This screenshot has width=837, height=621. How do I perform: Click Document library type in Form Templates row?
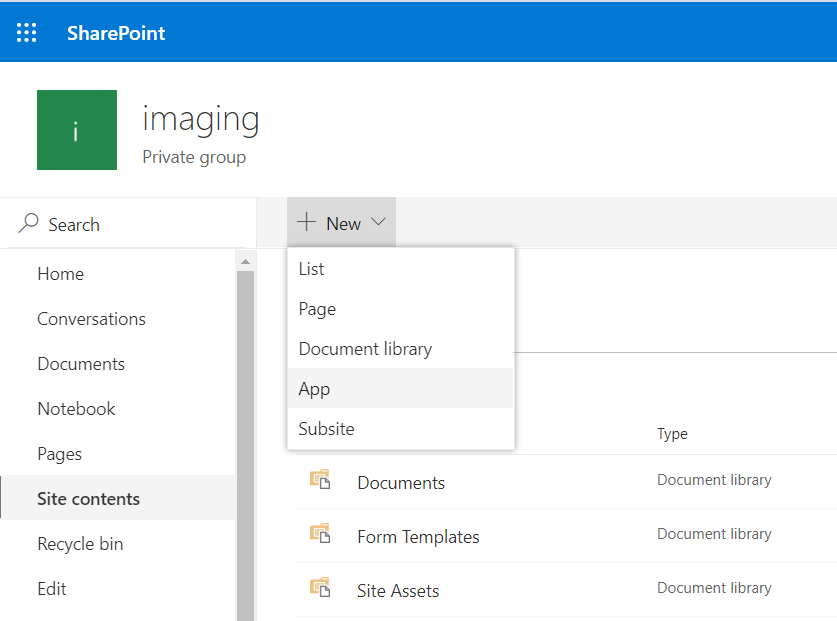click(x=714, y=534)
